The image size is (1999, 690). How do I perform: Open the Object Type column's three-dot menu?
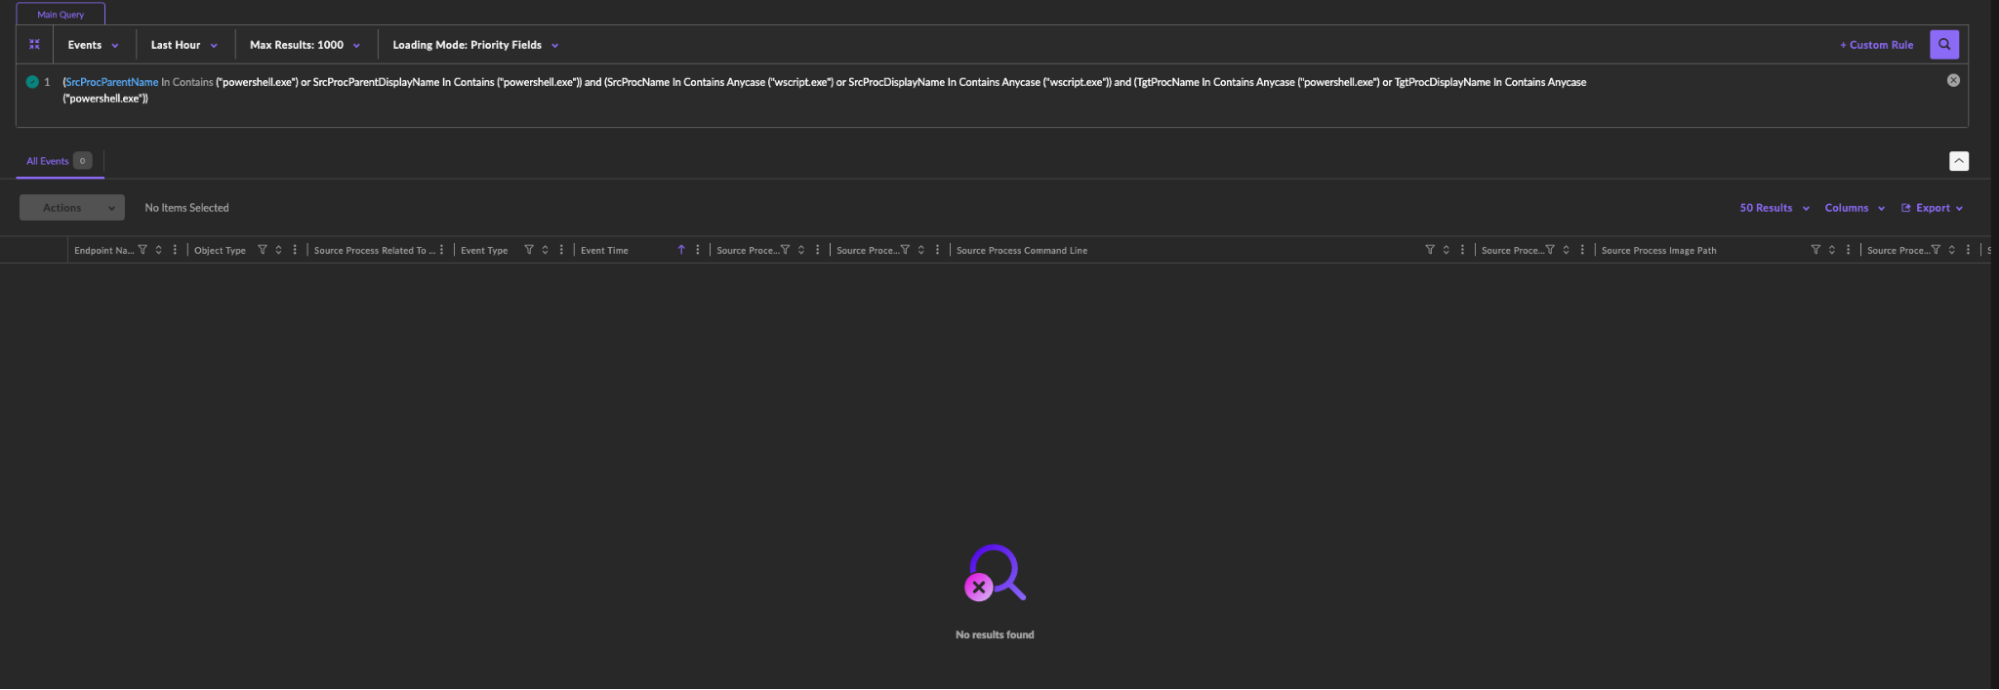(295, 250)
